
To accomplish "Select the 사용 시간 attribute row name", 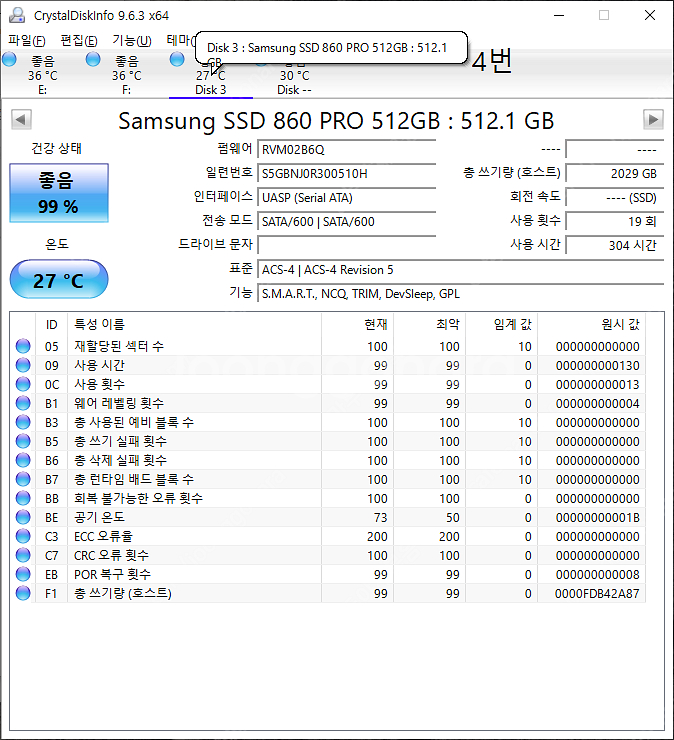I will pyautogui.click(x=99, y=365).
